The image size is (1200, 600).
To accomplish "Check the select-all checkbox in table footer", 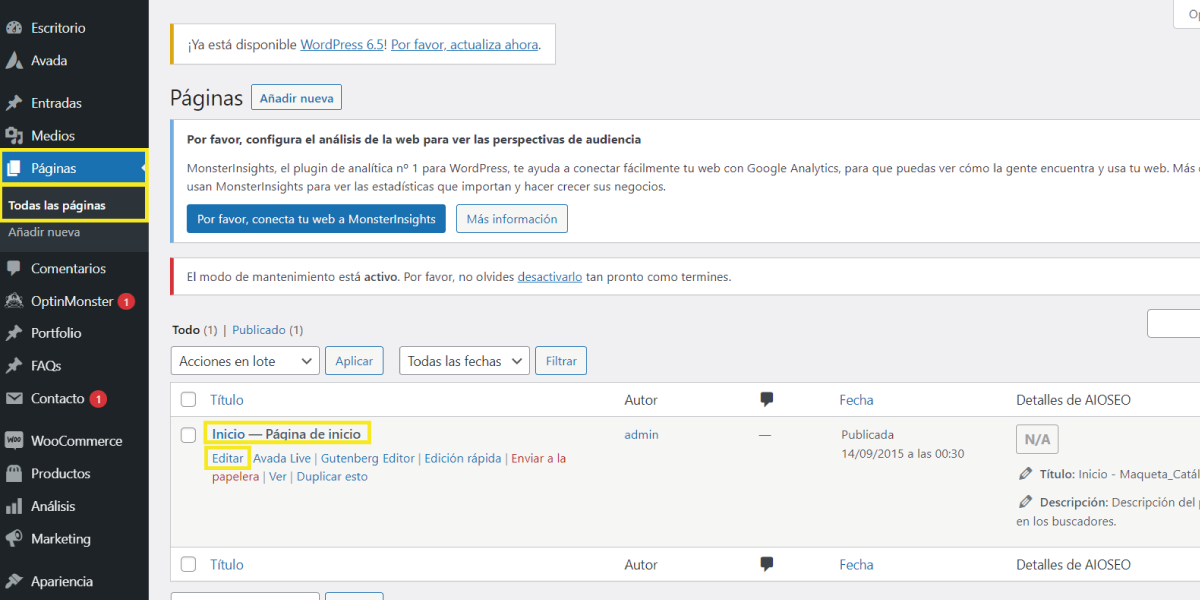I will 188,565.
